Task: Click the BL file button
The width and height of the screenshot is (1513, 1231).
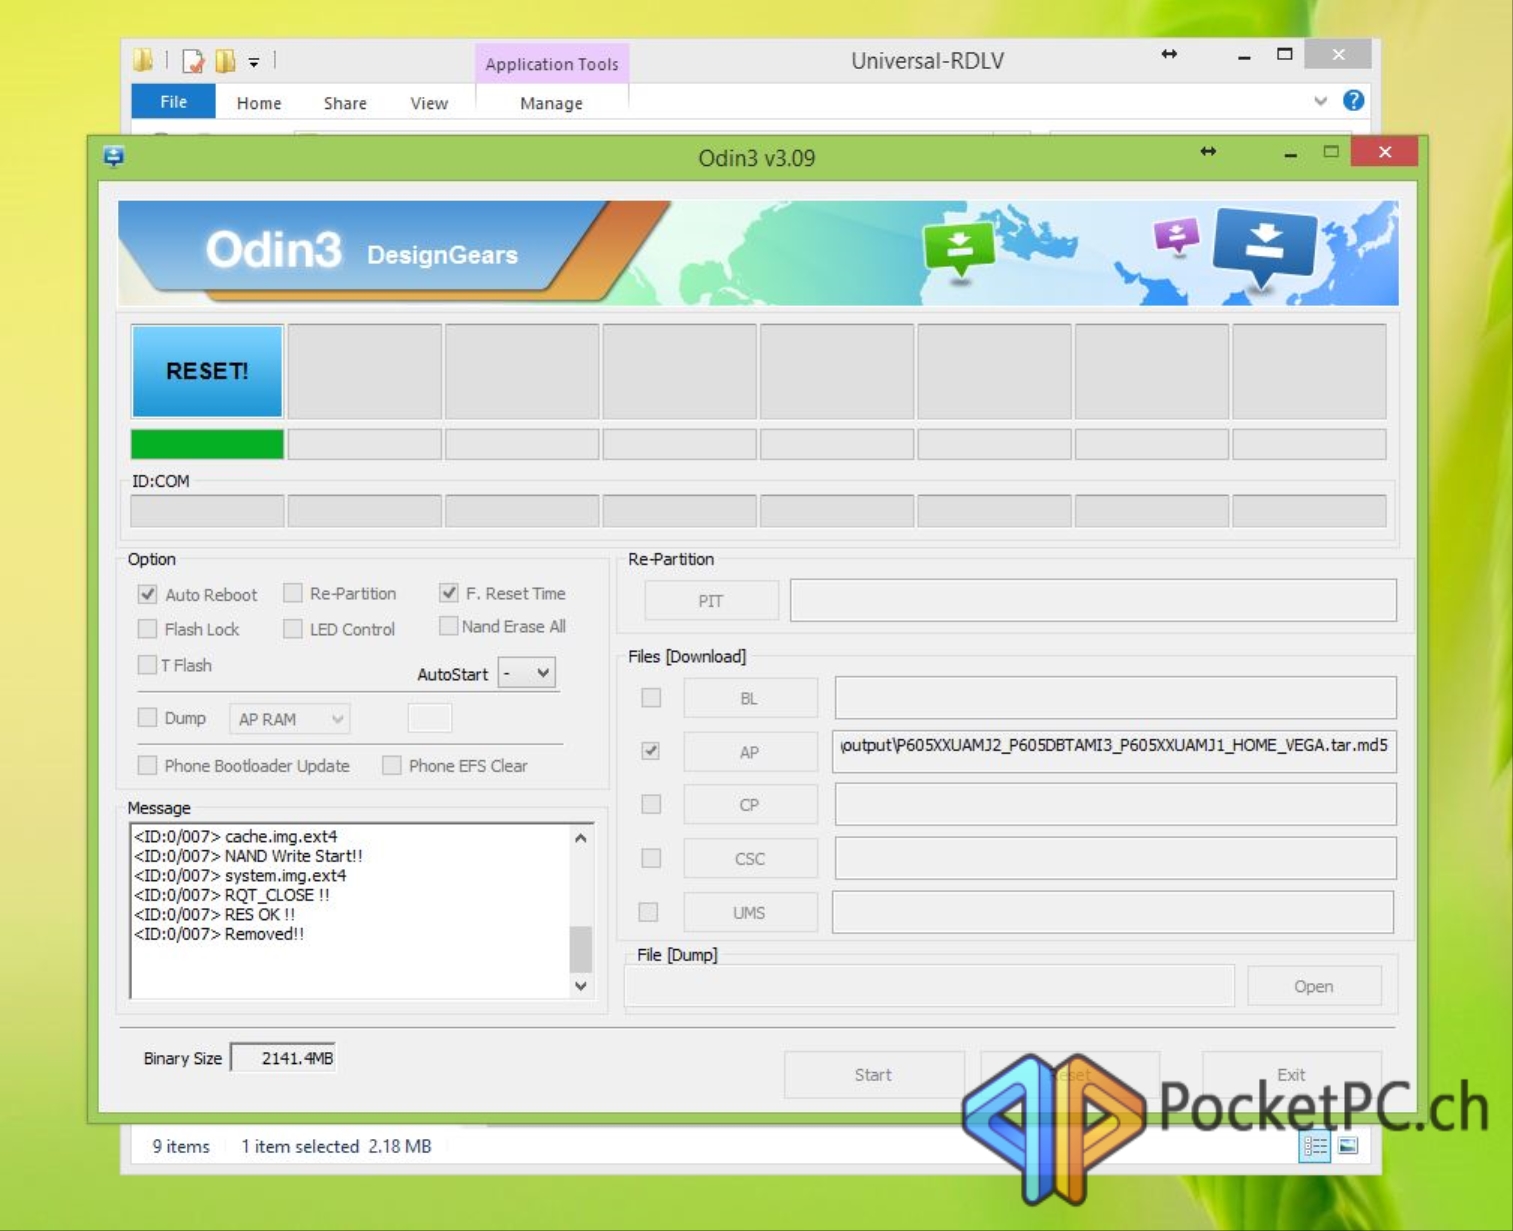Action: pos(750,698)
